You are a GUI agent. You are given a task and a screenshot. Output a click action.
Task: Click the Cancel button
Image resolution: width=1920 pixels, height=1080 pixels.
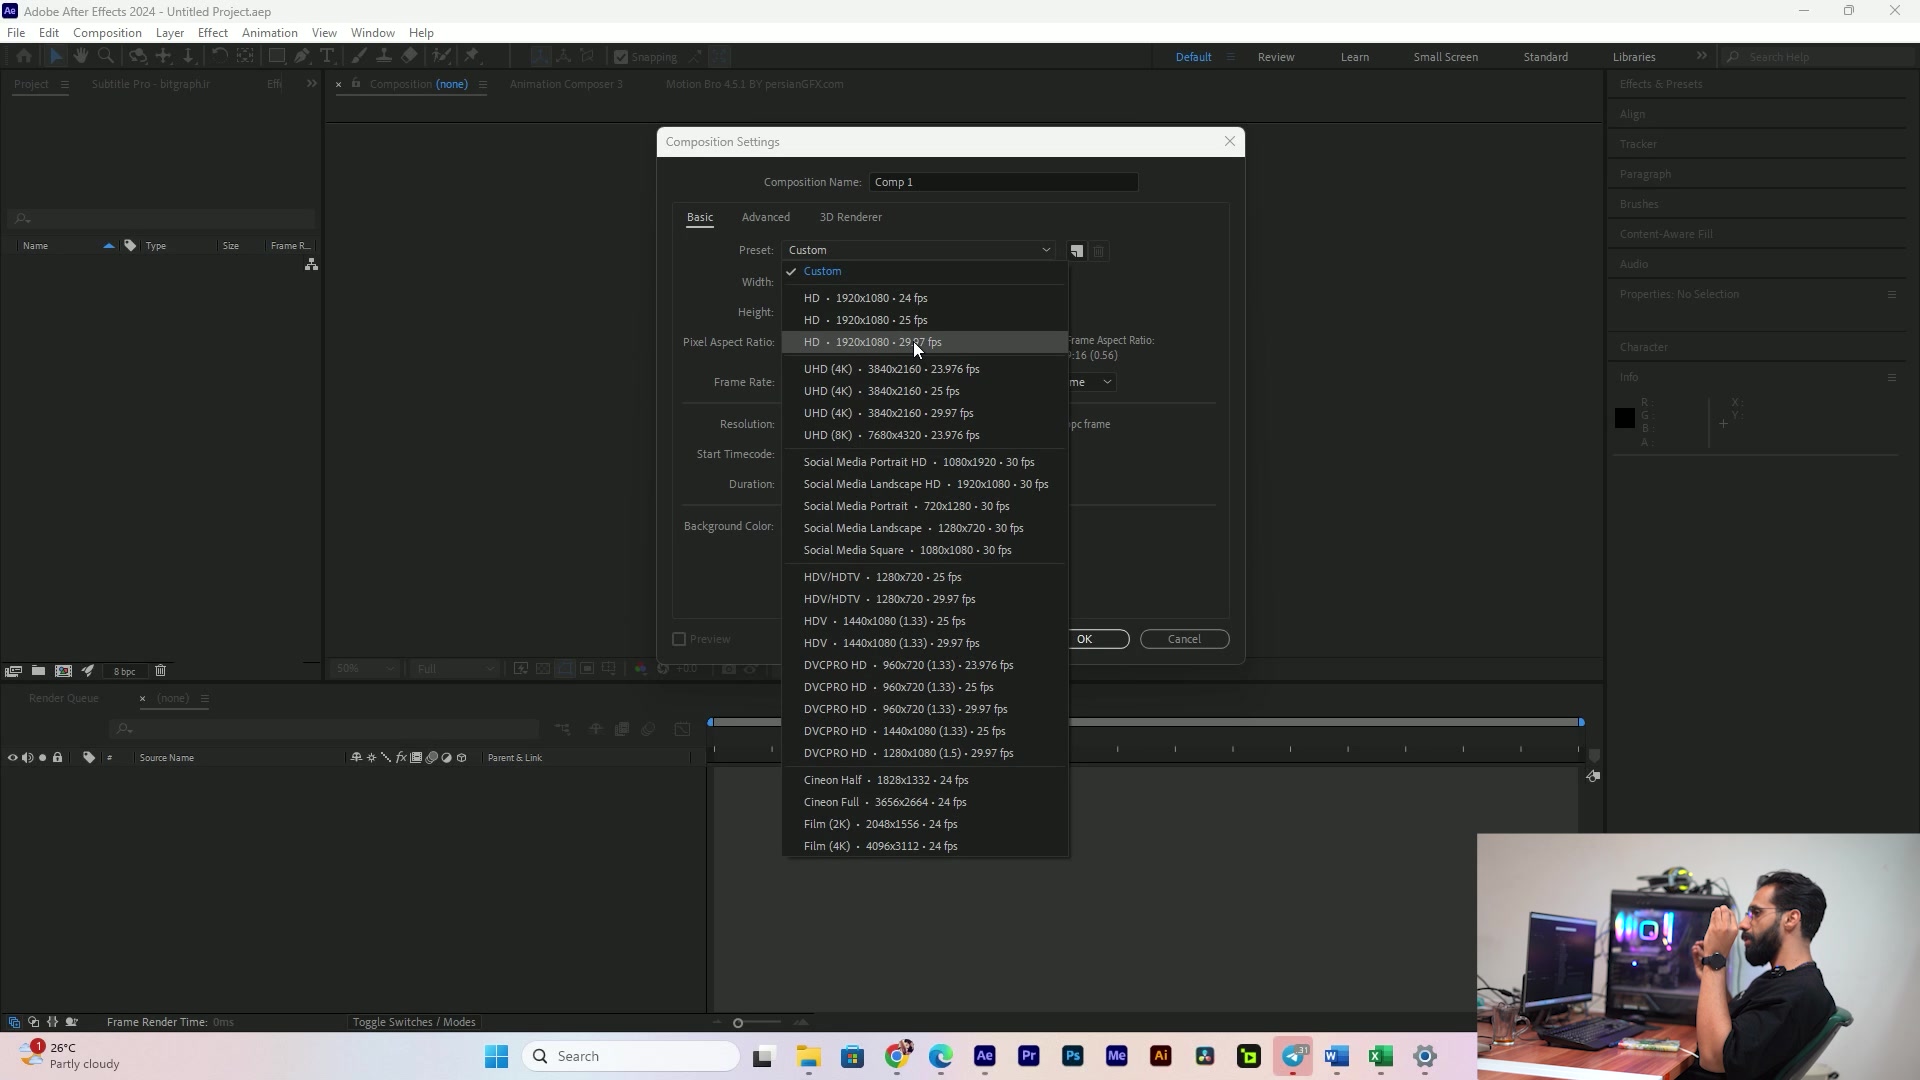point(1184,639)
